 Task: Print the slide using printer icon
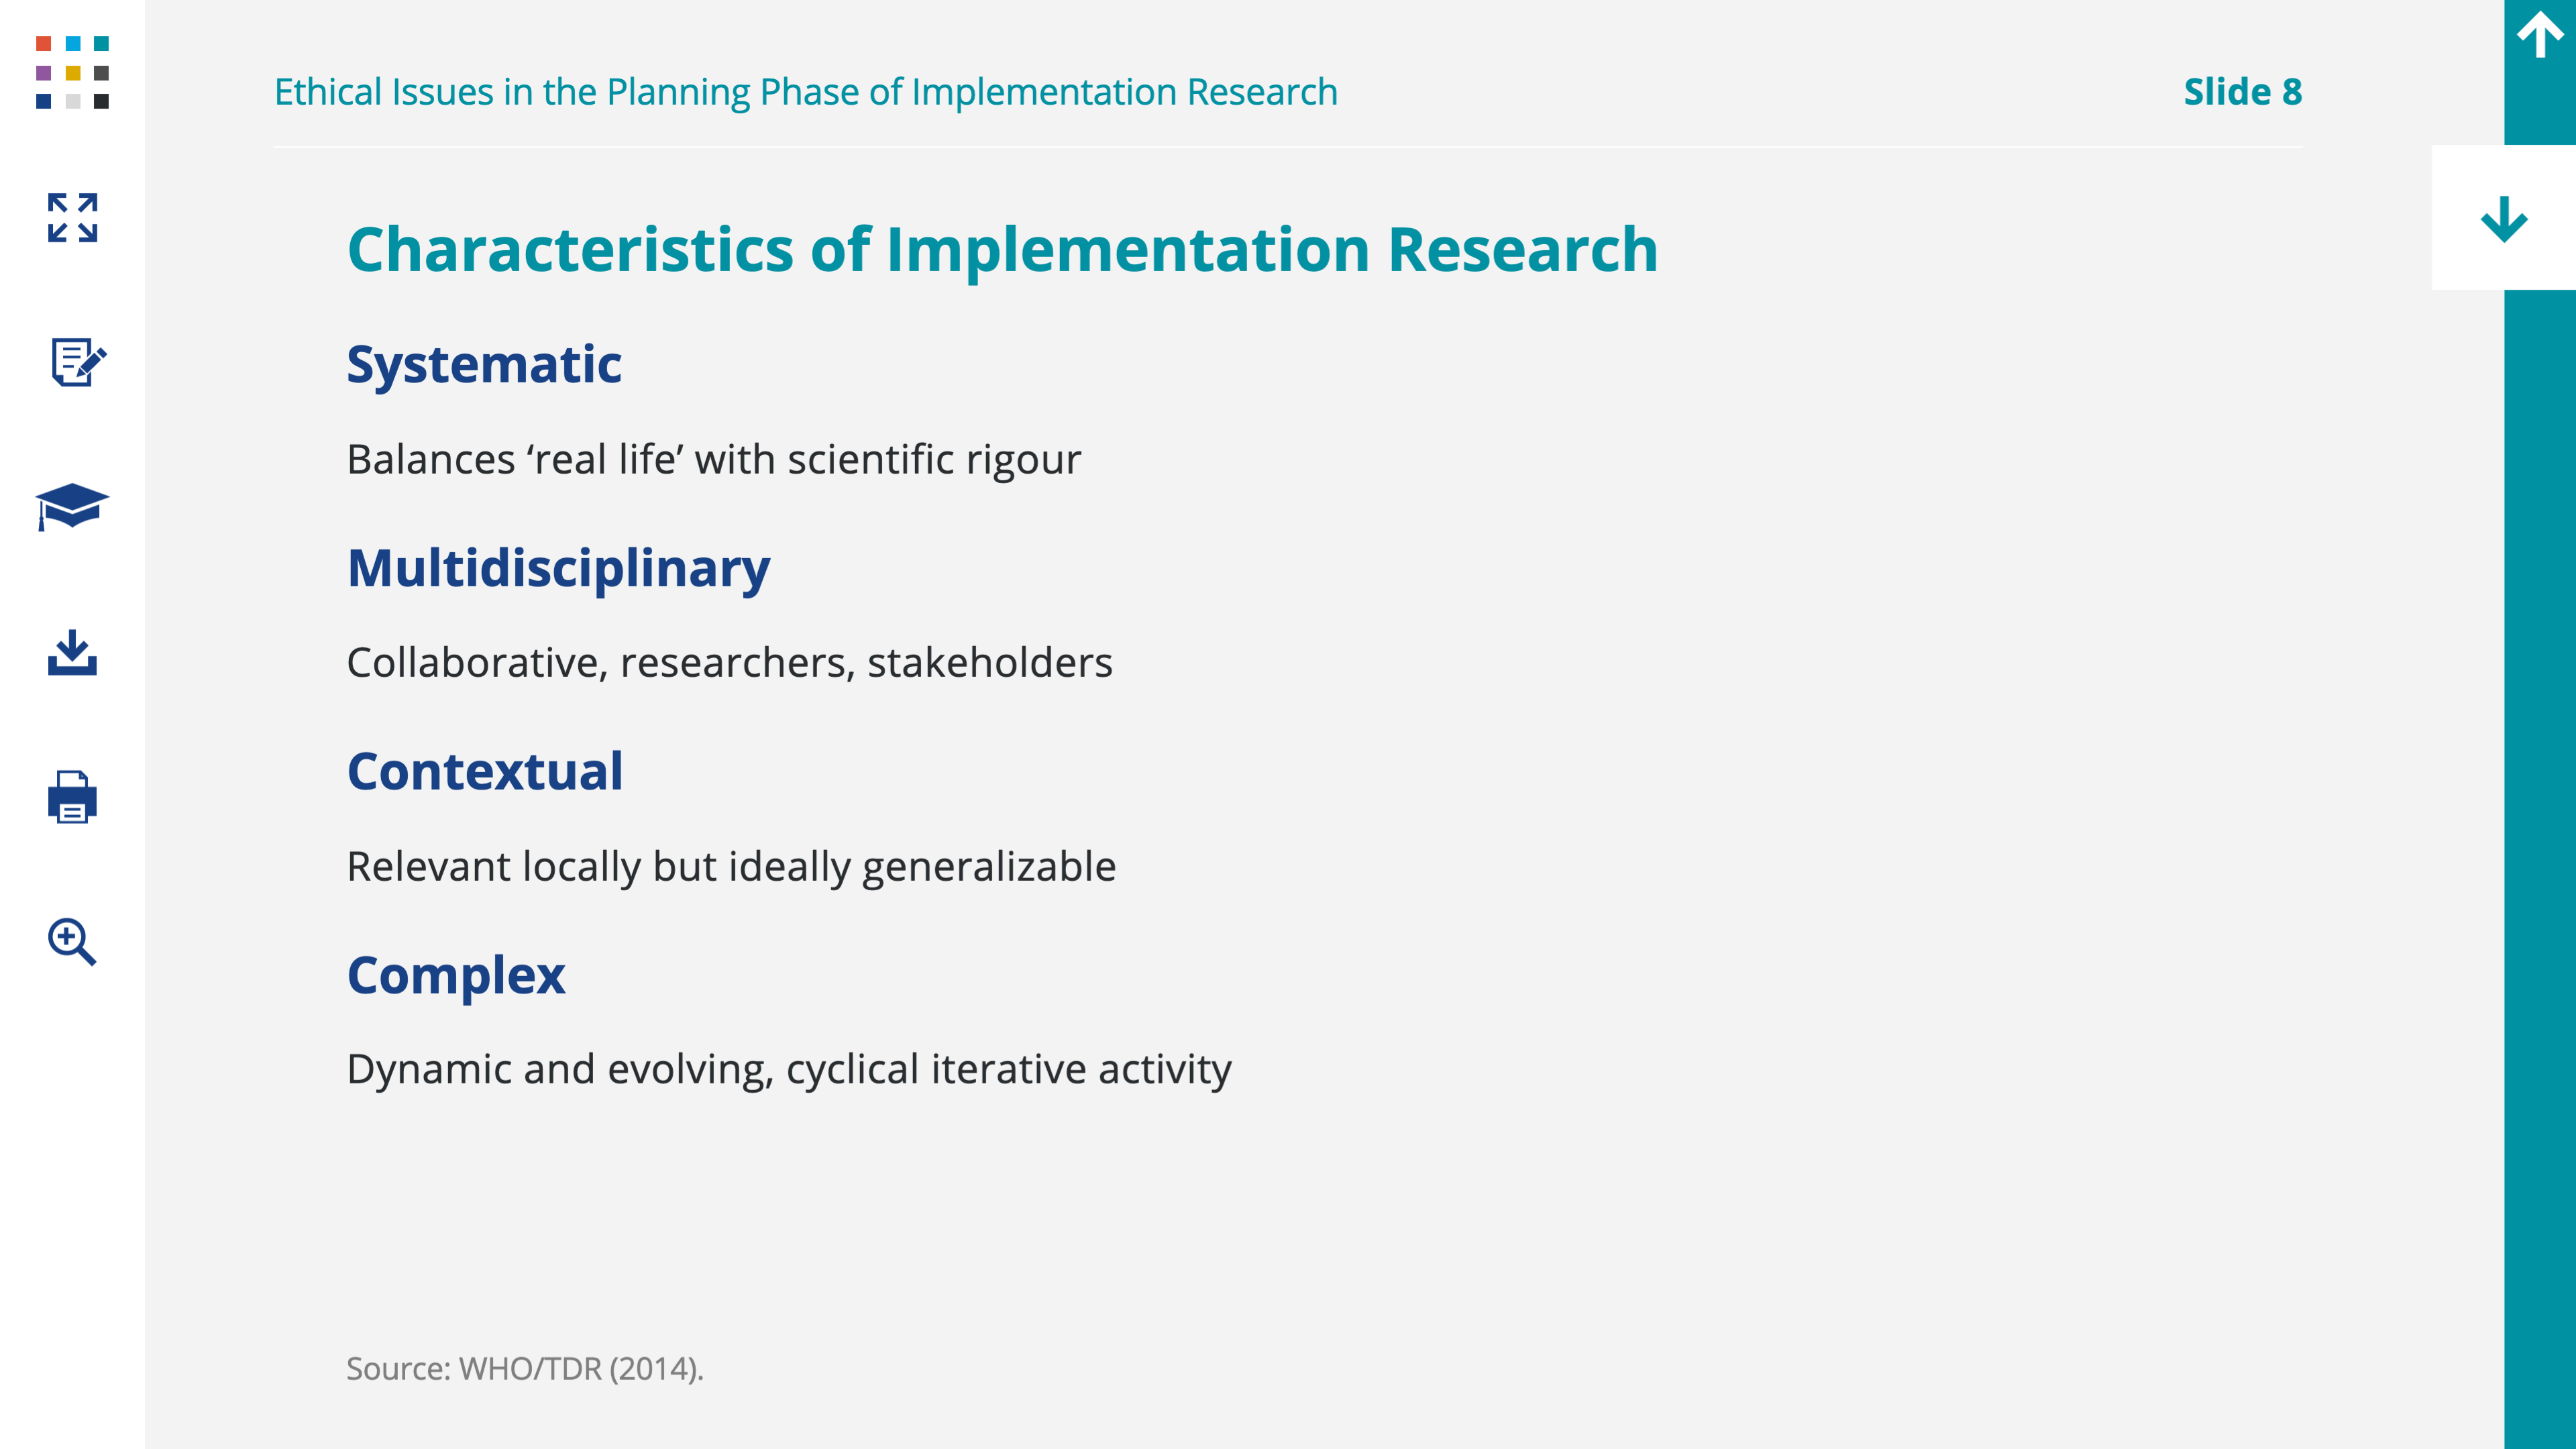click(x=72, y=797)
